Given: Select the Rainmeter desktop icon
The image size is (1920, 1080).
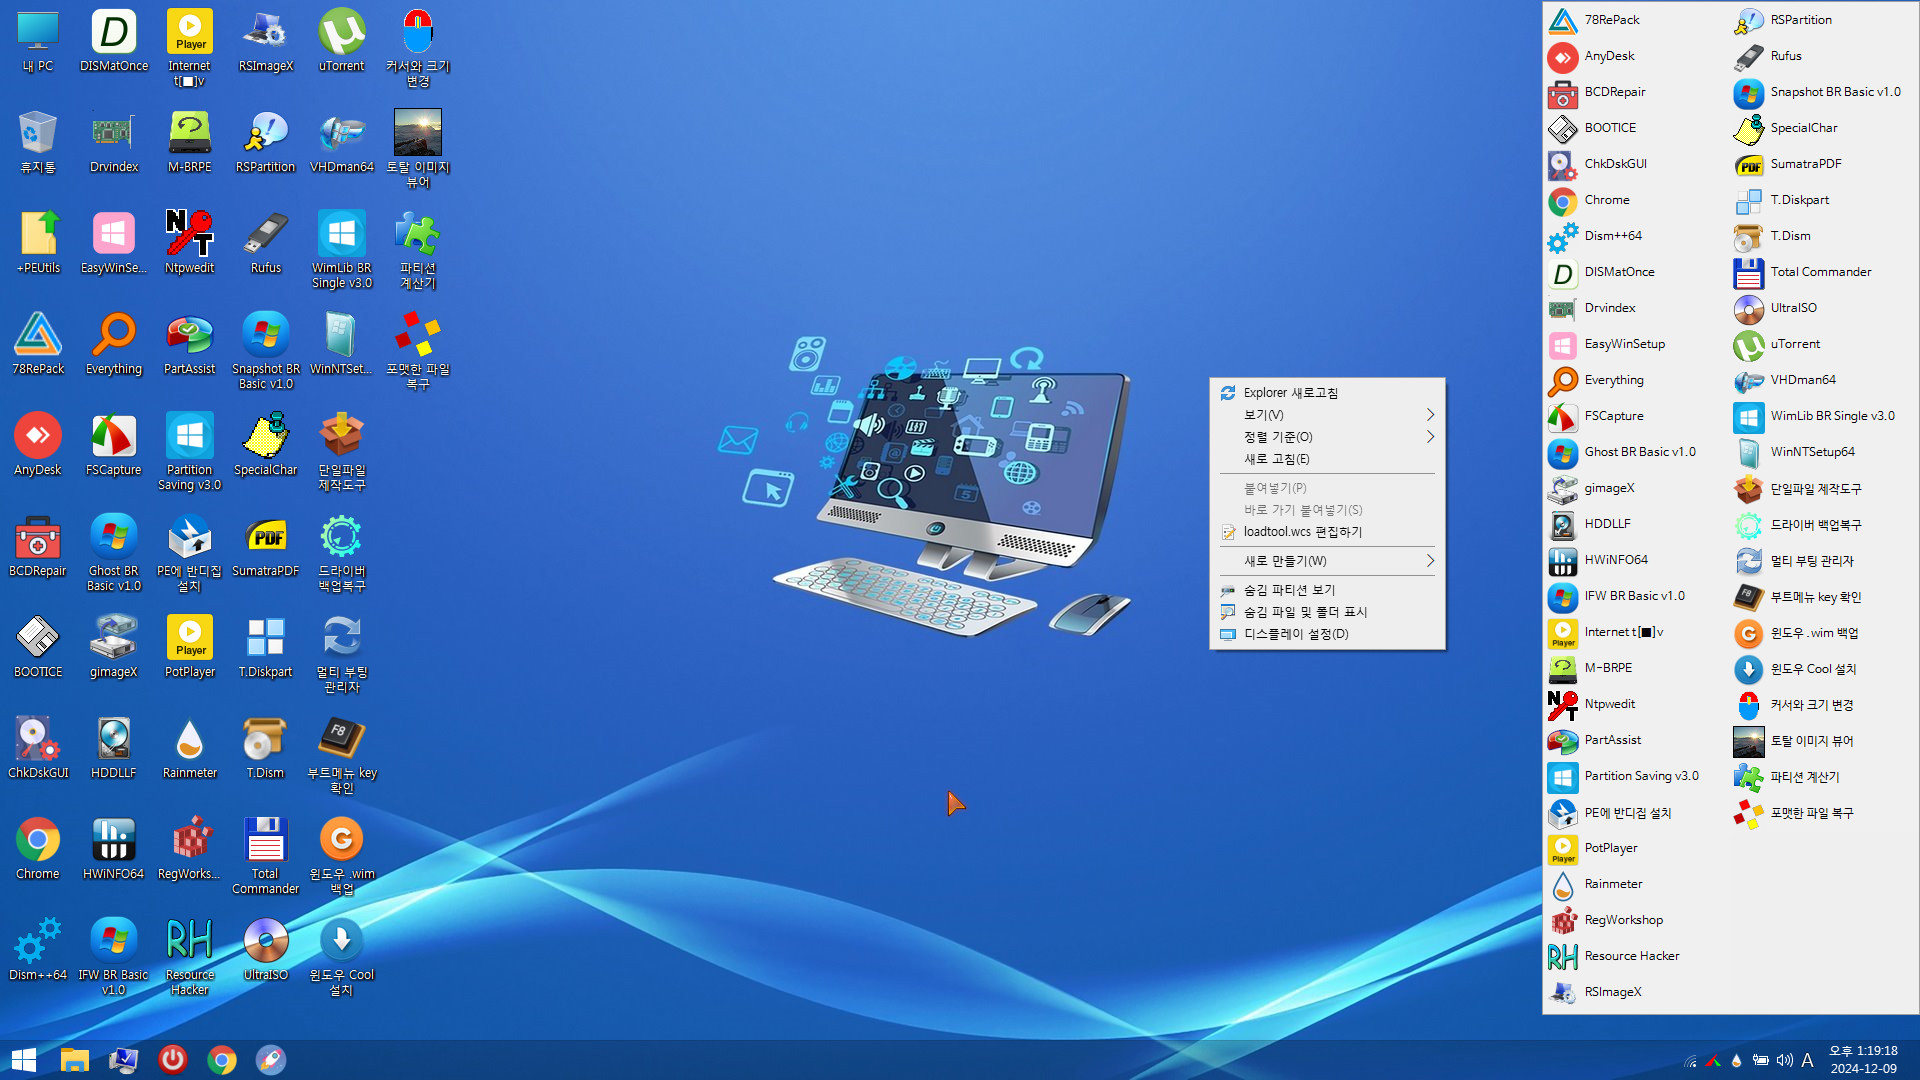Looking at the screenshot, I should coord(190,748).
